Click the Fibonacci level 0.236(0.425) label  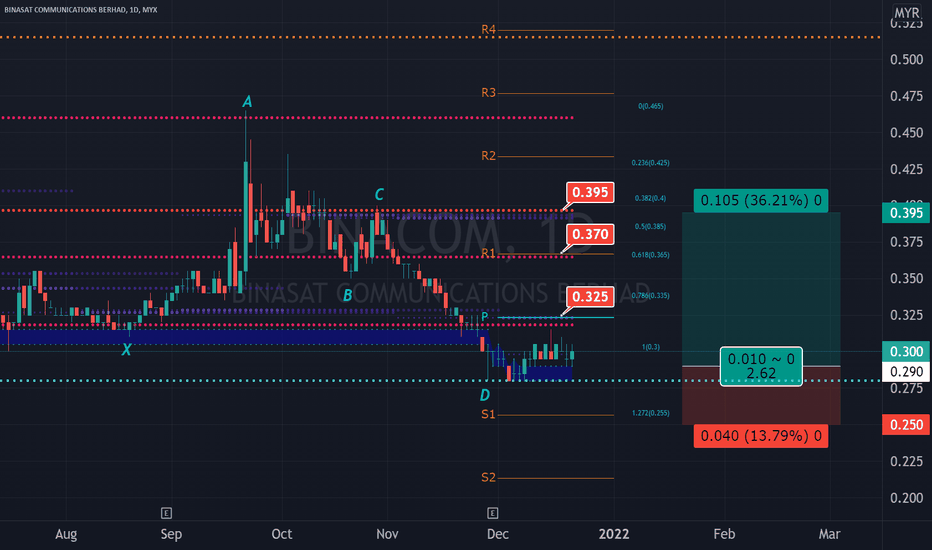point(651,163)
